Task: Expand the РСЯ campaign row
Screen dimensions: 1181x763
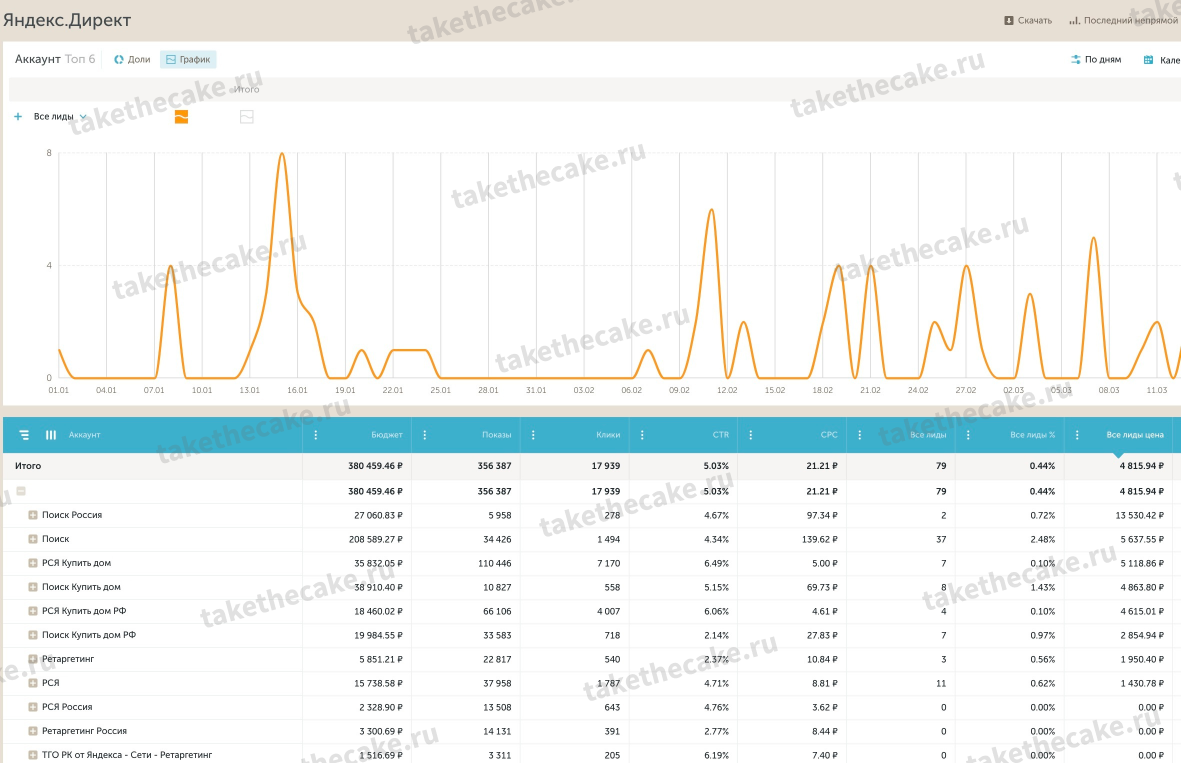Action: [x=33, y=683]
